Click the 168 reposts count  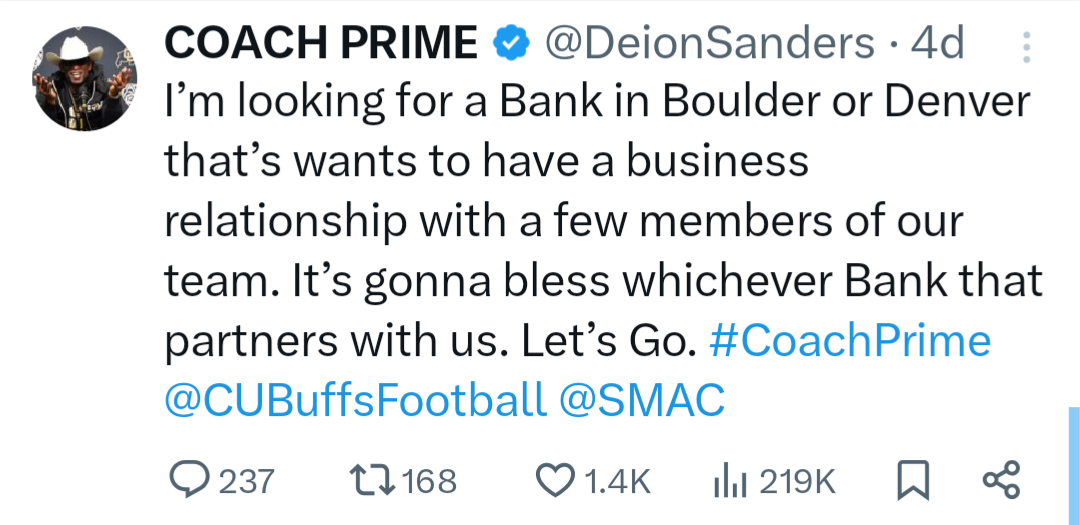tap(429, 482)
